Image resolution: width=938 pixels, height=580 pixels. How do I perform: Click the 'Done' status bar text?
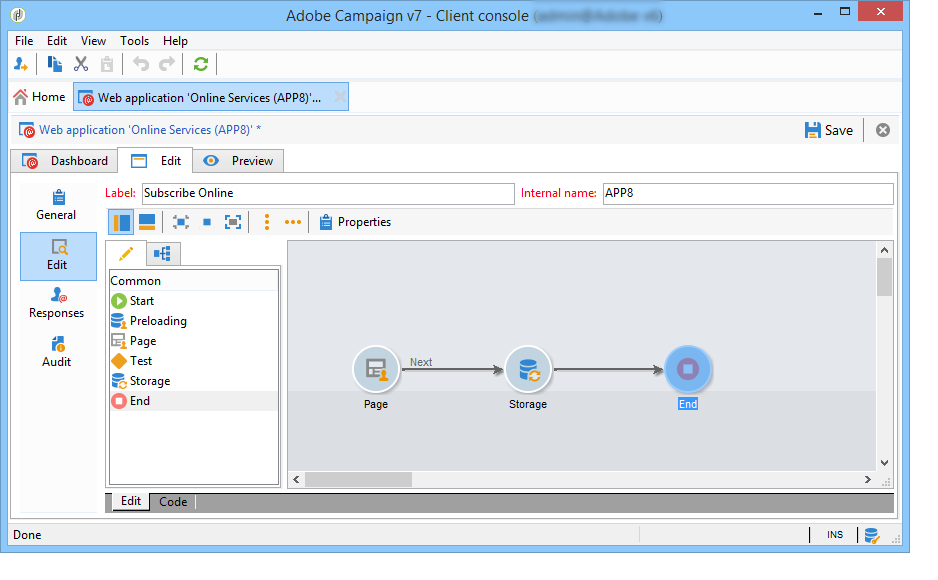[x=28, y=535]
